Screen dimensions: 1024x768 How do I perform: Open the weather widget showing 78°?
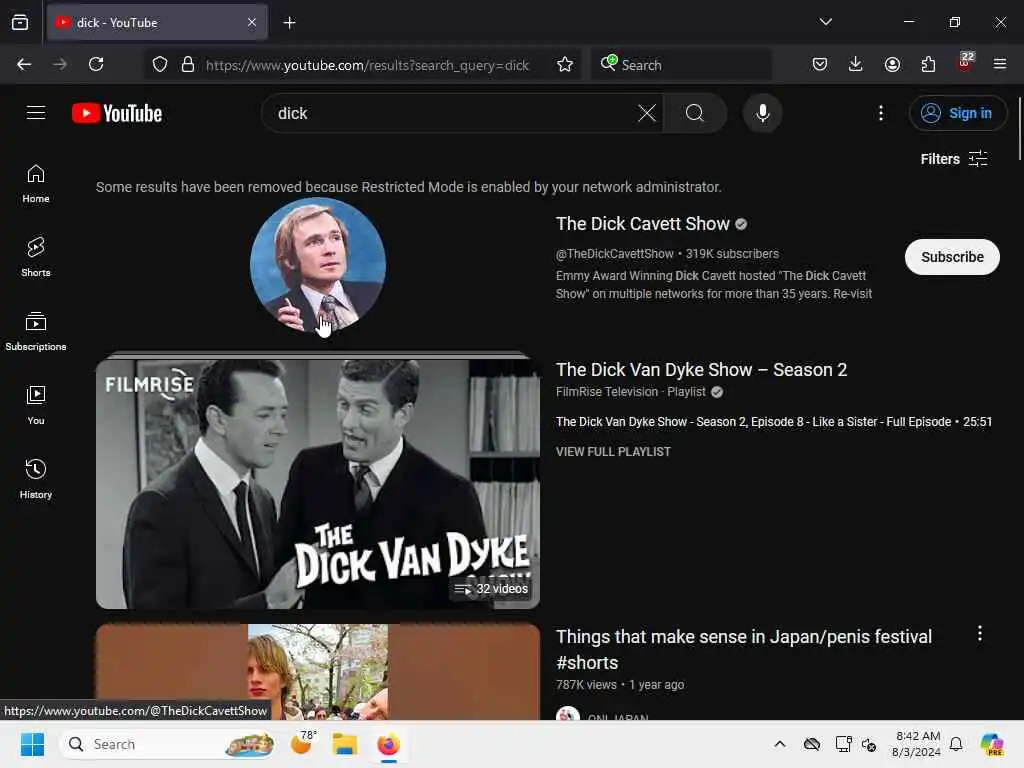303,743
